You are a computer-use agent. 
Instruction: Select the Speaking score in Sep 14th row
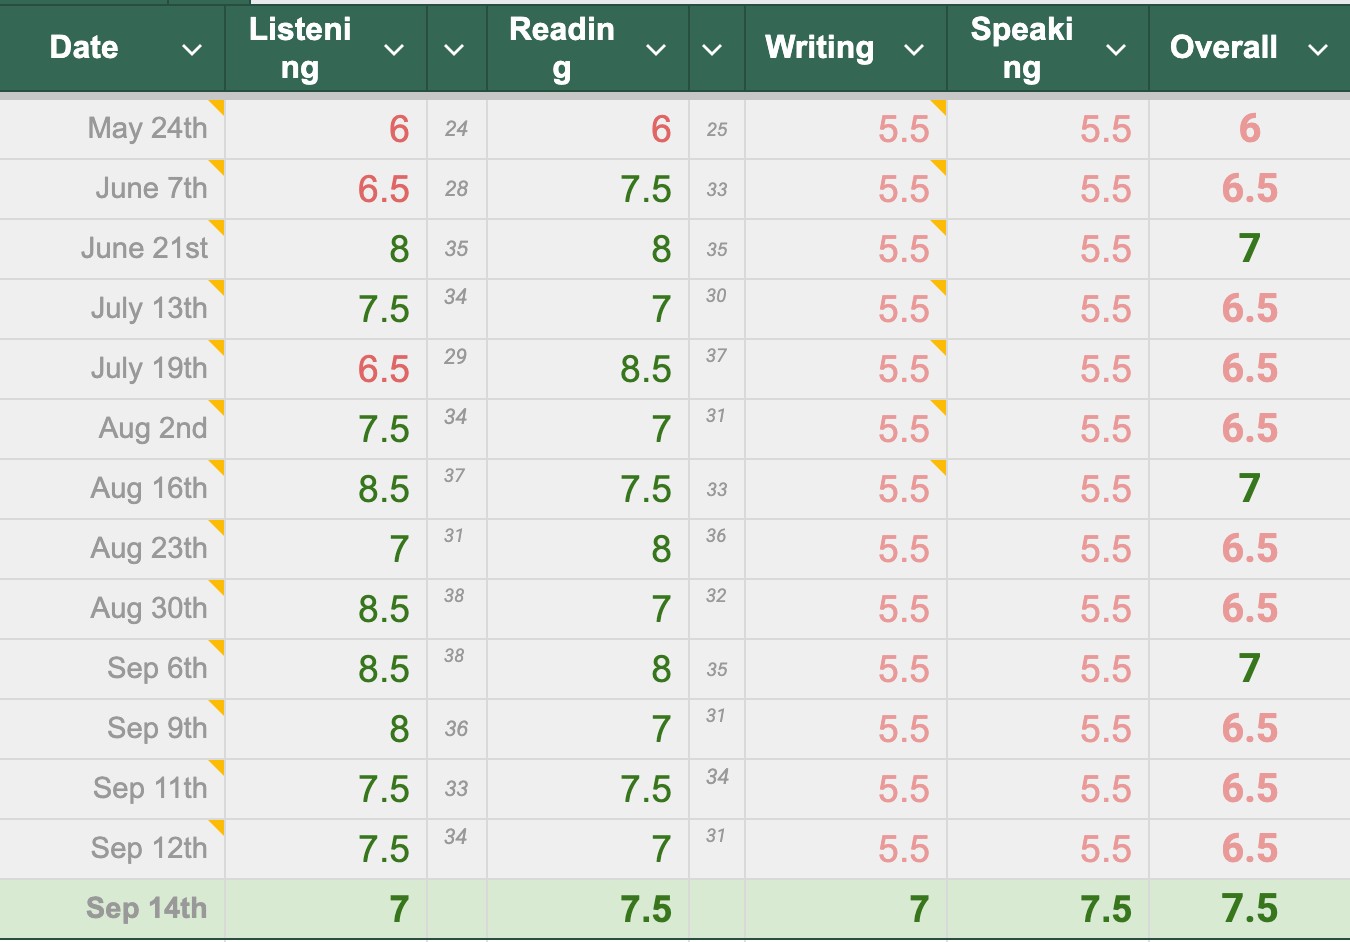[x=1105, y=909]
